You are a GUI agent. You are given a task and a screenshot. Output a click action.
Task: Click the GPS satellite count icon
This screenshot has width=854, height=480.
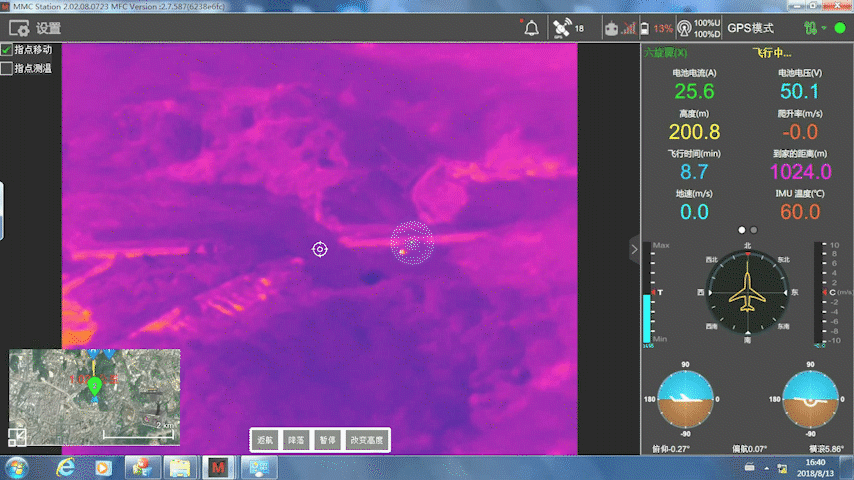[x=562, y=28]
